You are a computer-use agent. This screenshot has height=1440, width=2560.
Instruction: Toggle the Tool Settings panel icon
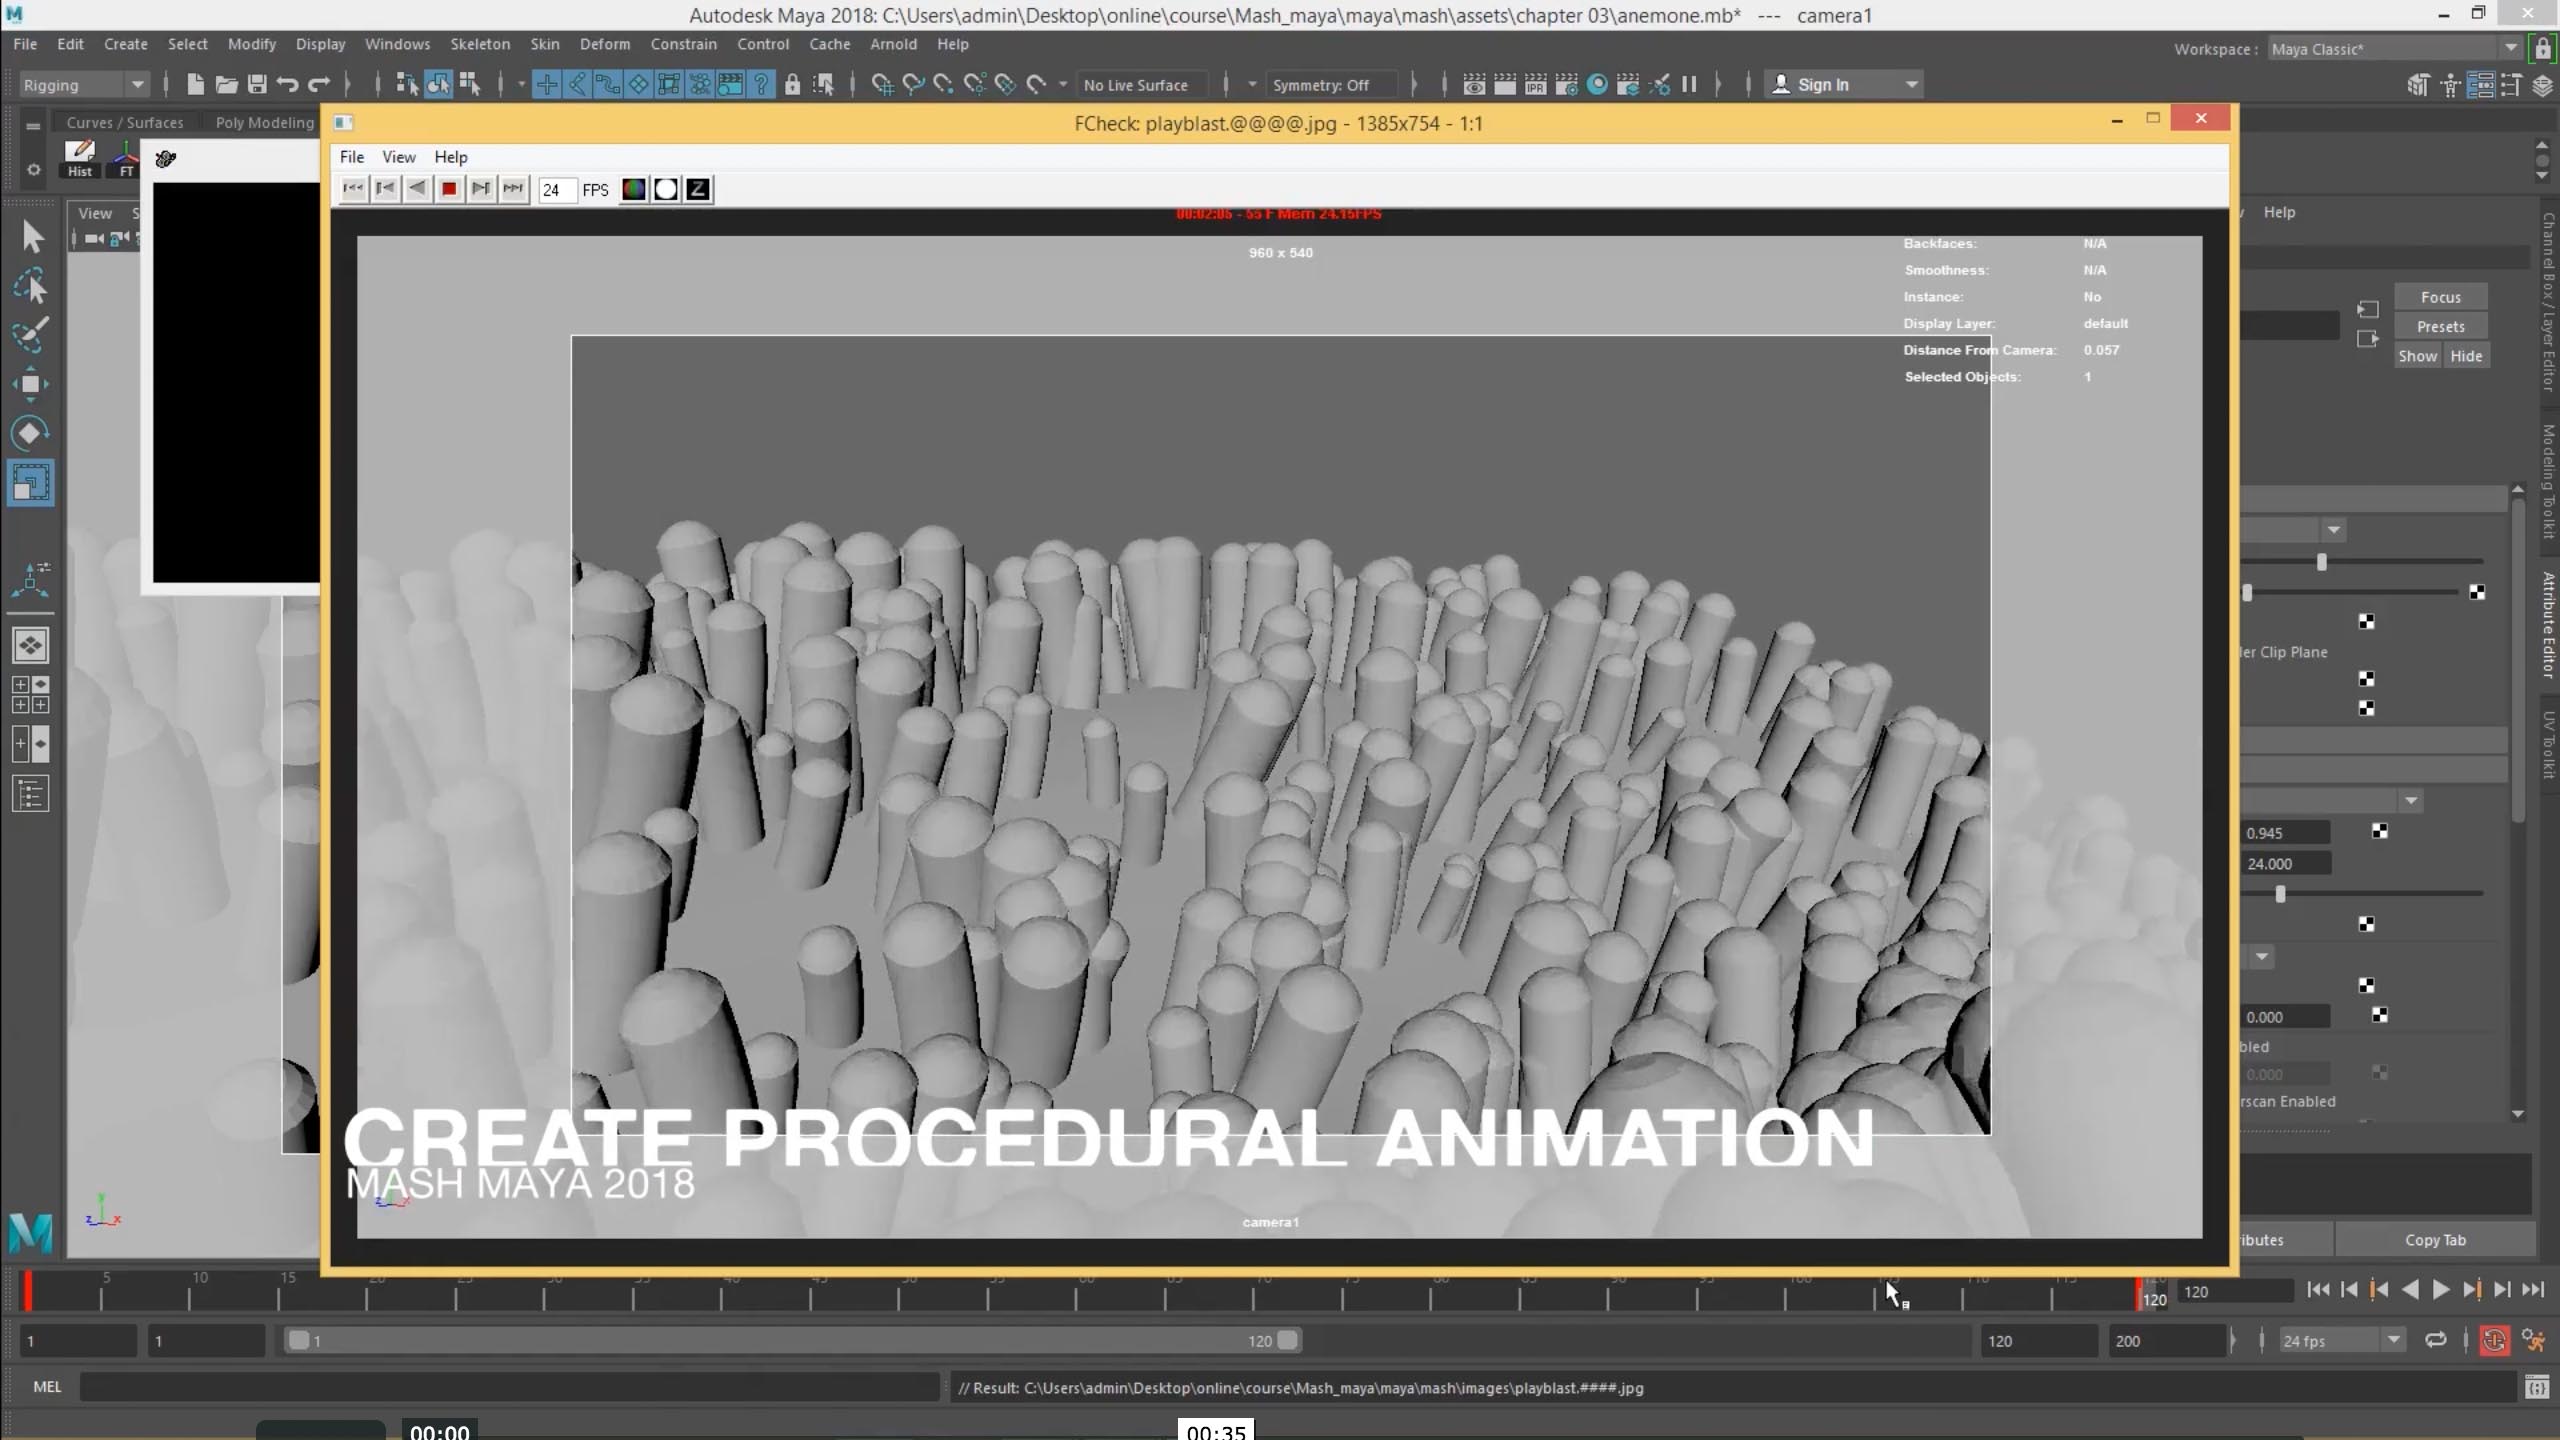pyautogui.click(x=2512, y=85)
